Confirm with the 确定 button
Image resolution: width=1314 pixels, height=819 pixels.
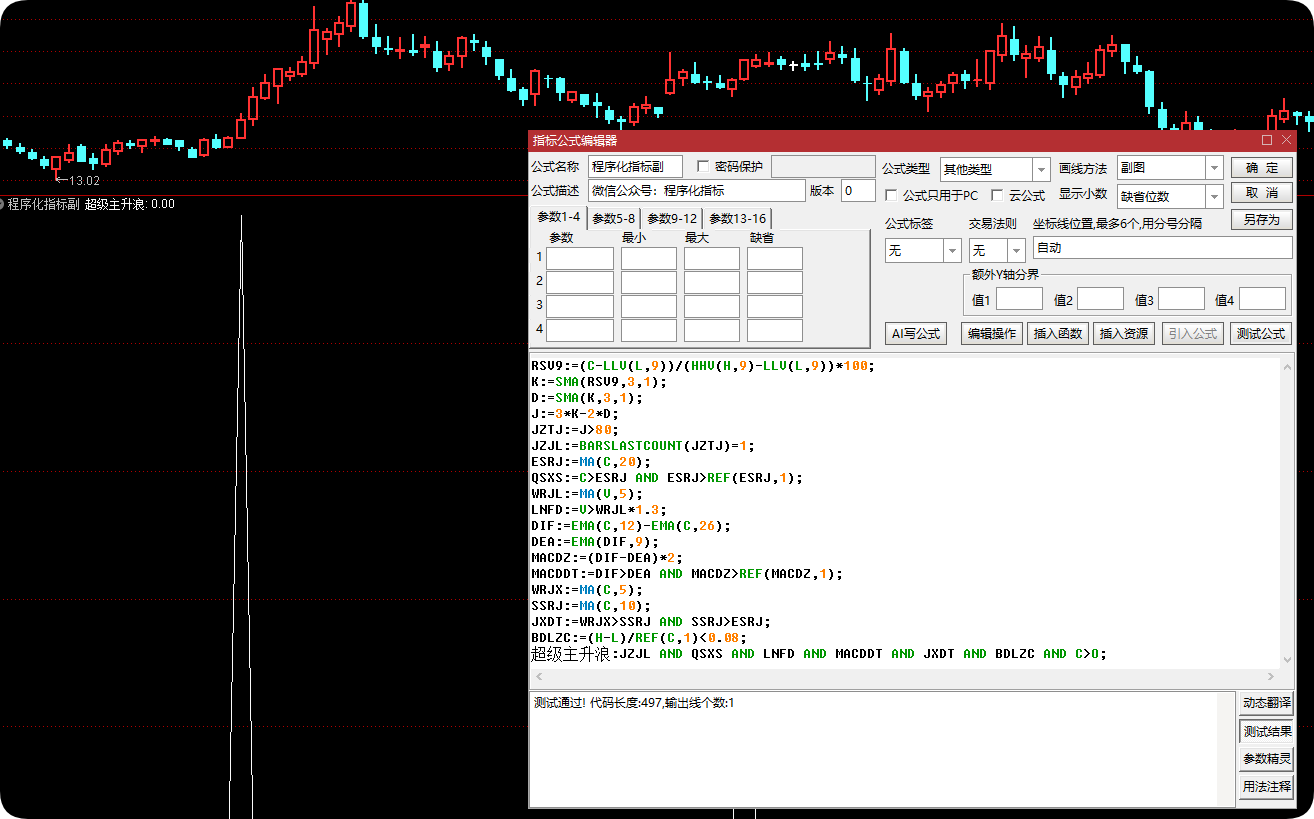coord(1261,167)
